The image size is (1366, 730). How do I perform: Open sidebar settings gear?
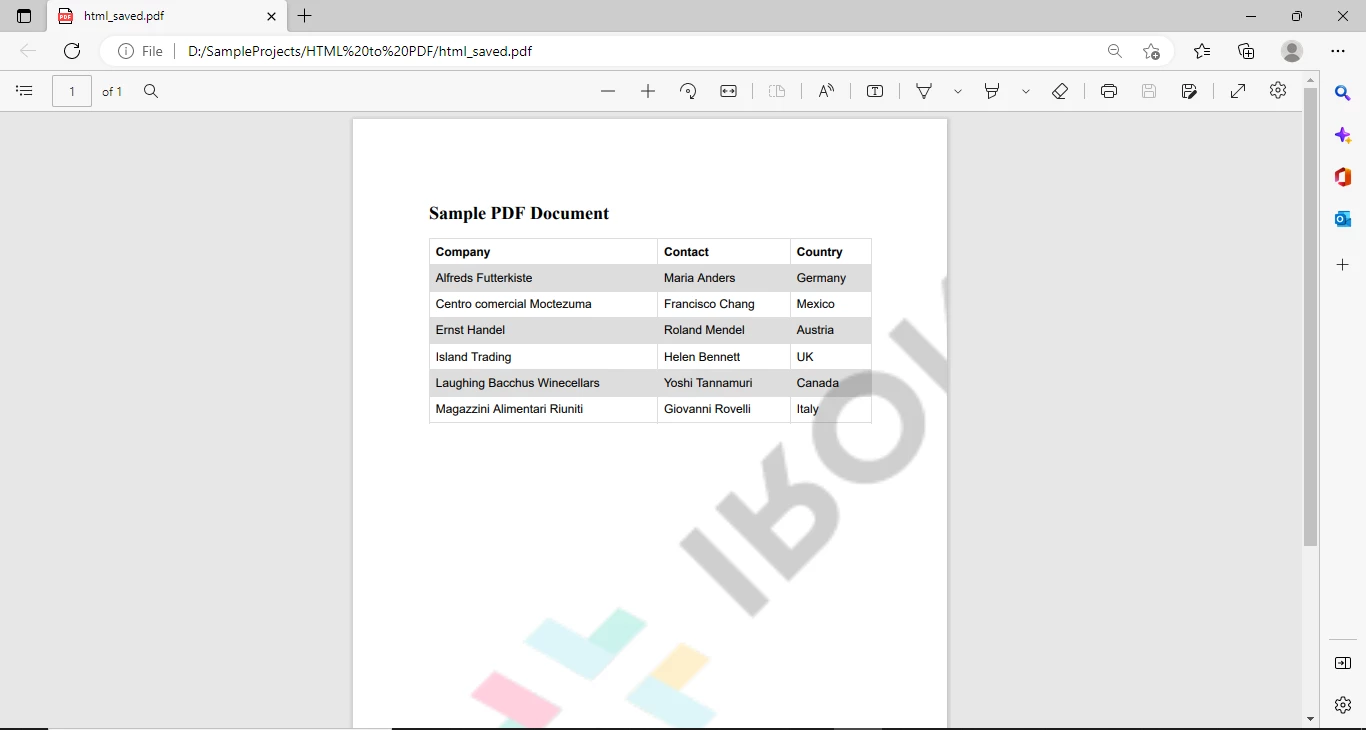[1343, 705]
